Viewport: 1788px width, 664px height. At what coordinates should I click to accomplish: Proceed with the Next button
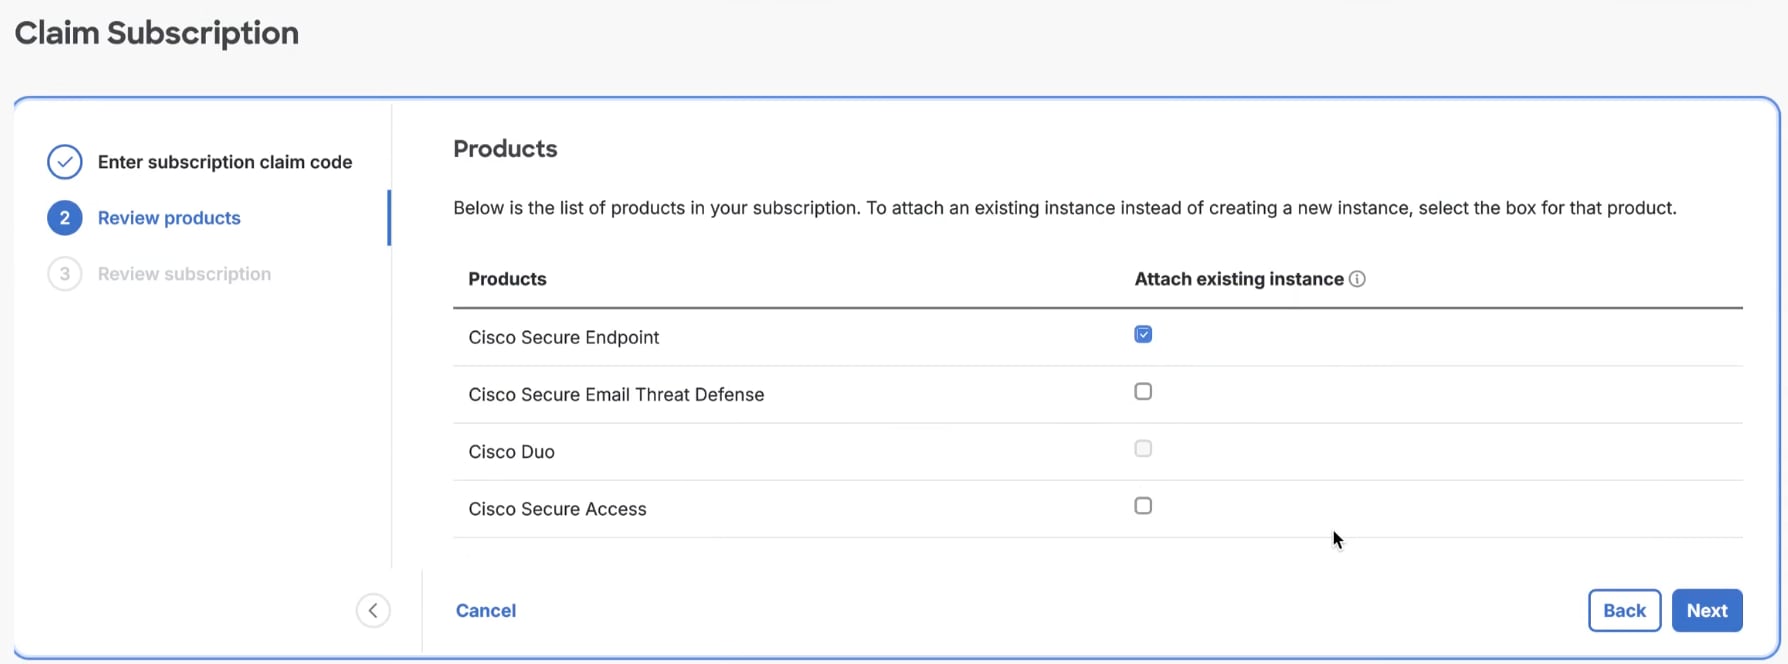(1707, 611)
